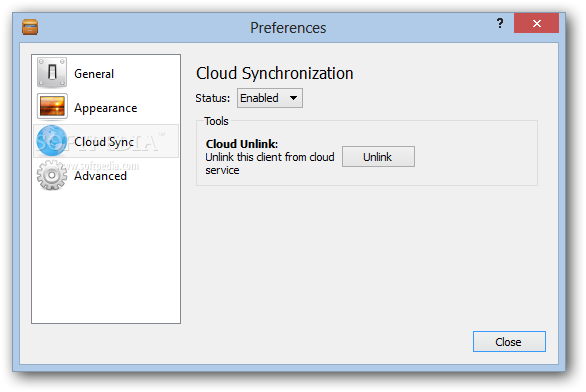Image resolution: width=586 pixels, height=392 pixels.
Task: Click the Cloud Synchronization heading
Action: (275, 73)
